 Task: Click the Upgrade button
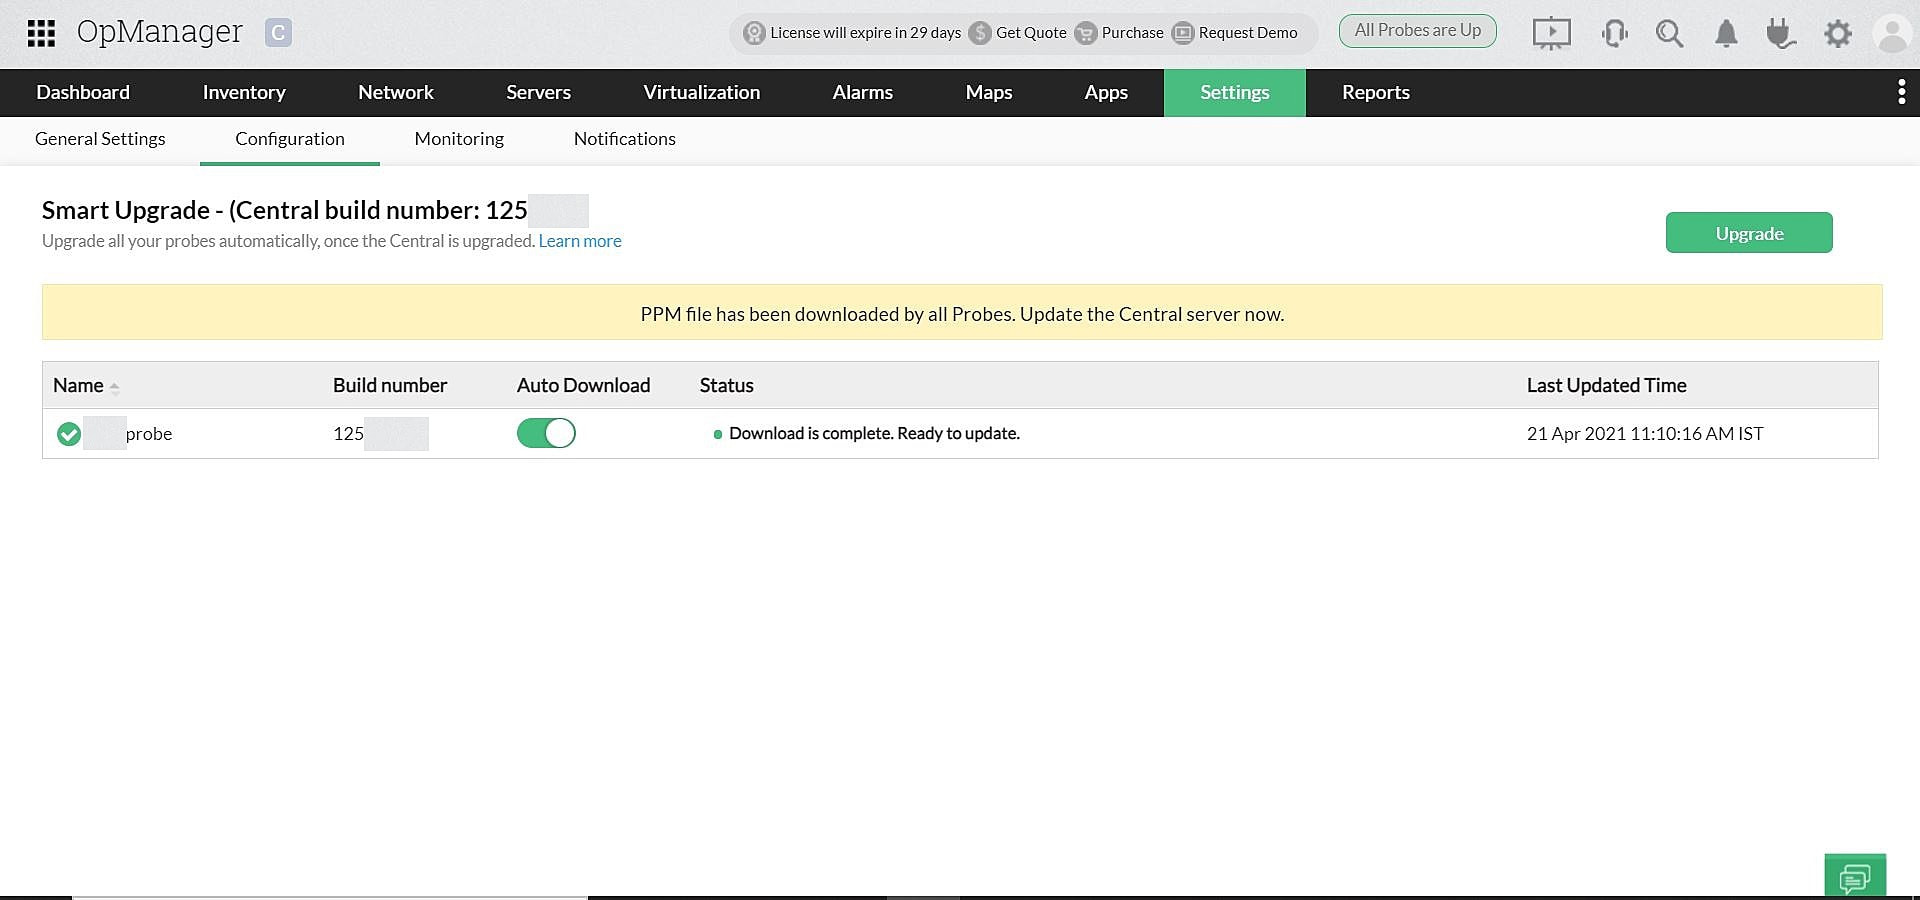[x=1748, y=232]
